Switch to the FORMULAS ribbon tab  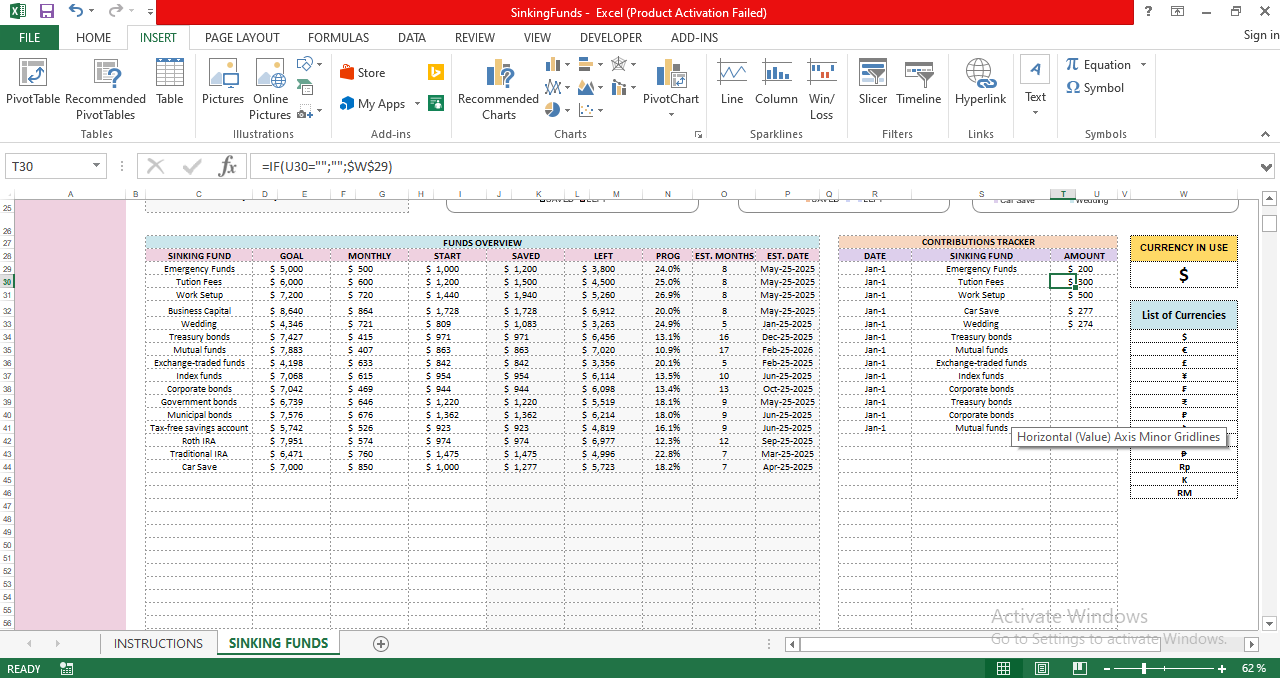pyautogui.click(x=338, y=37)
